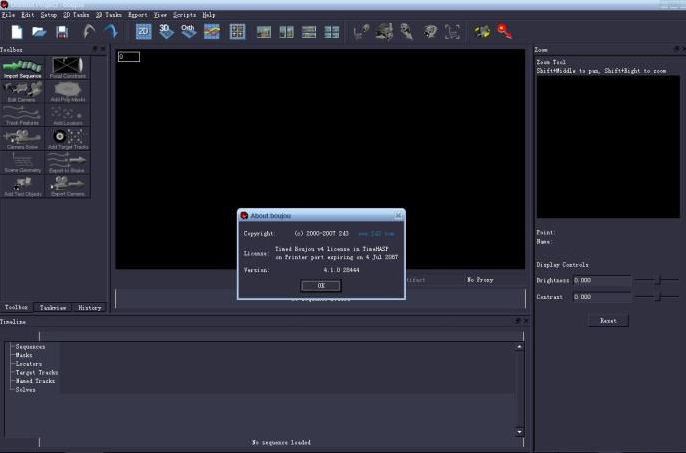Viewport: 686px width, 453px height.
Task: Click the Reset display controls button
Action: (x=608, y=321)
